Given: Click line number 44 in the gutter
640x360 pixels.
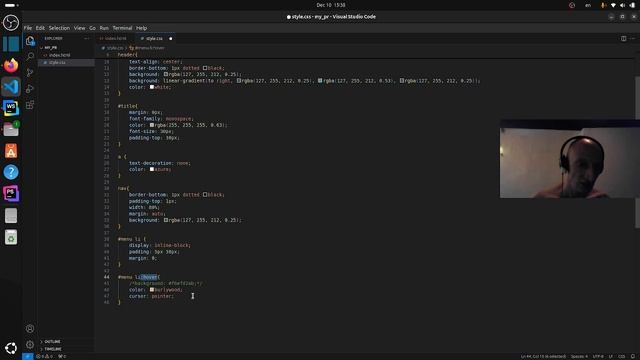Looking at the screenshot, I should point(107,277).
